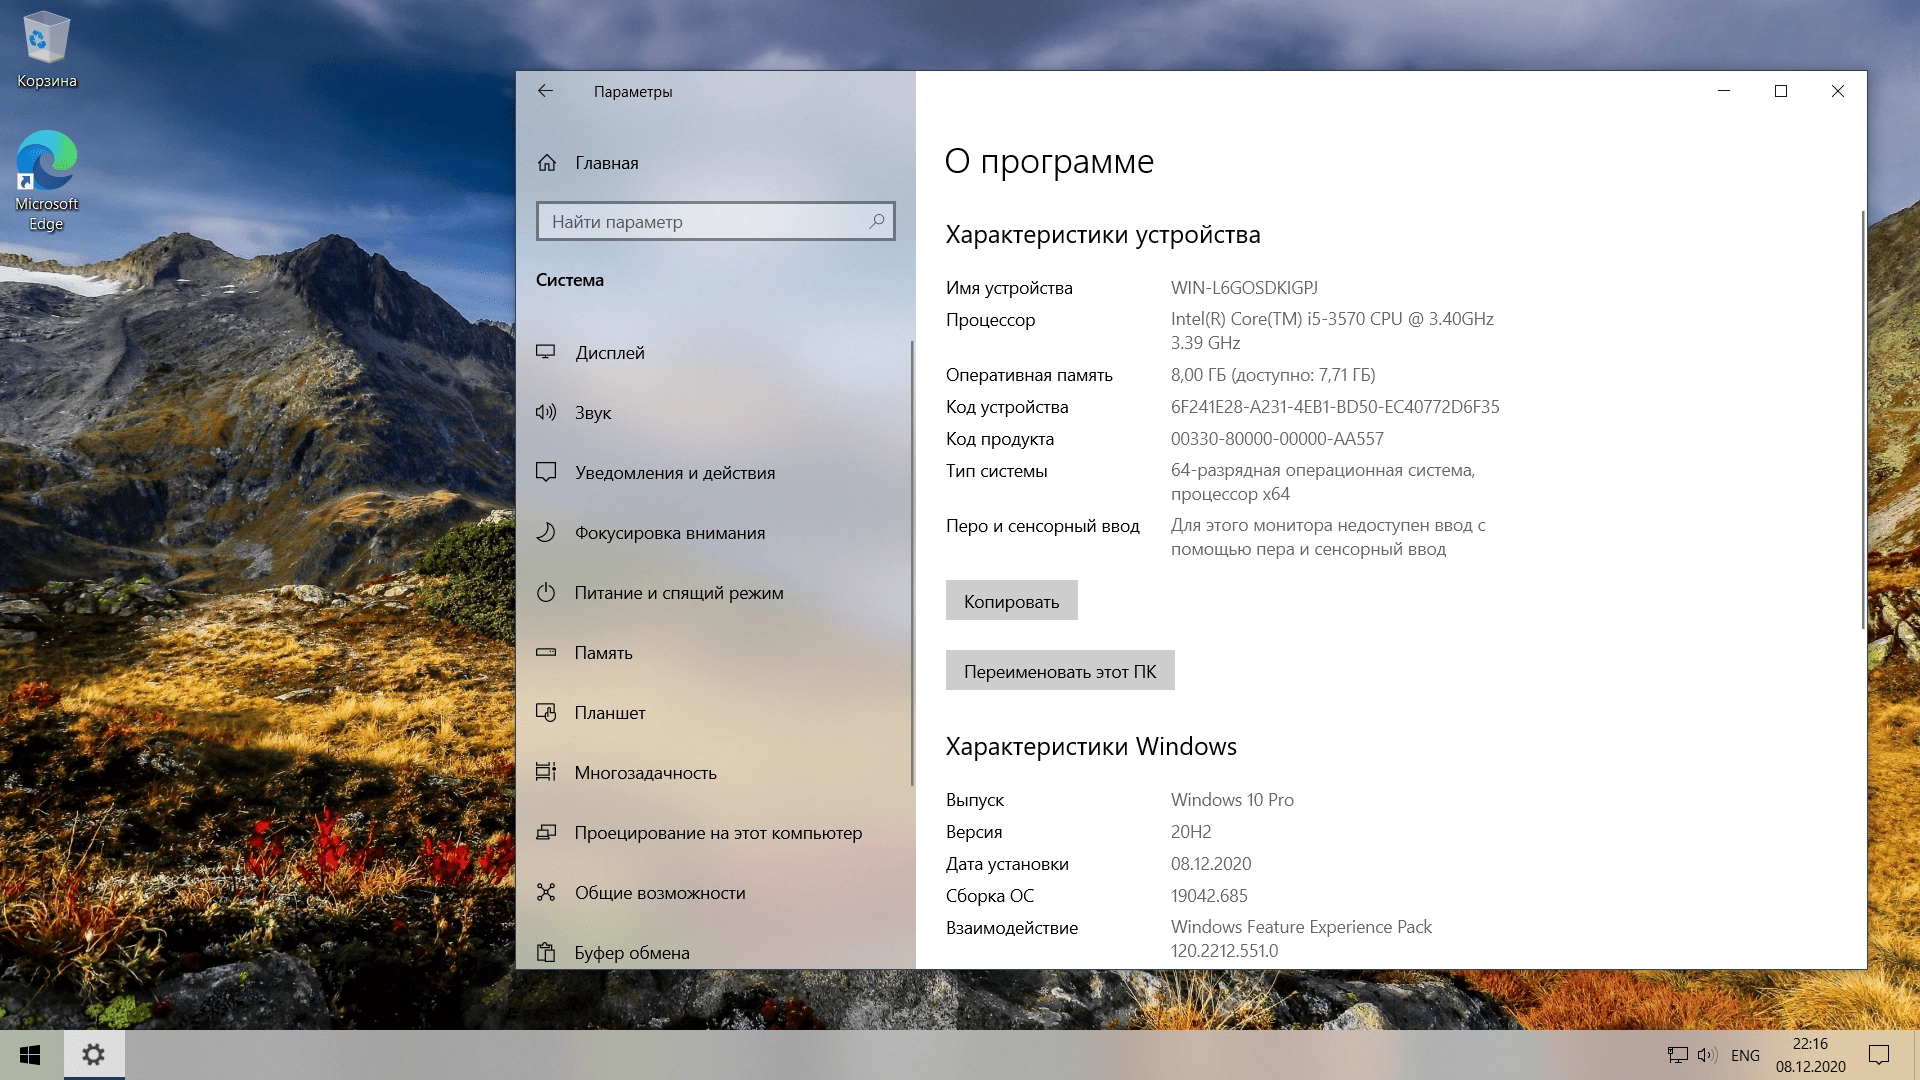
Task: Select Многозадачность in sidebar
Action: pyautogui.click(x=714, y=772)
